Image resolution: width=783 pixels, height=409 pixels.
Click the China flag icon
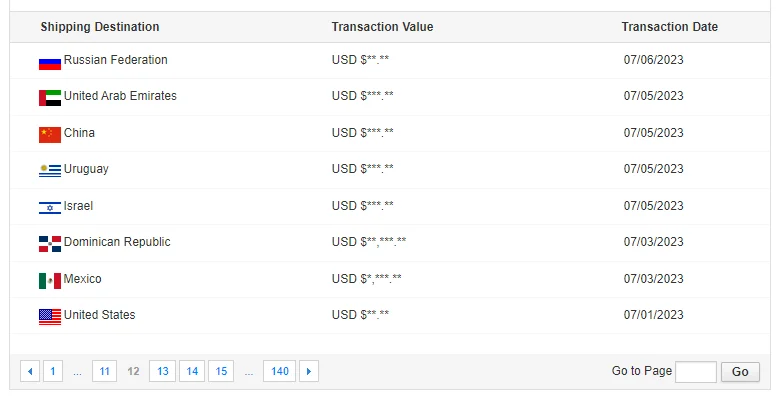point(50,134)
